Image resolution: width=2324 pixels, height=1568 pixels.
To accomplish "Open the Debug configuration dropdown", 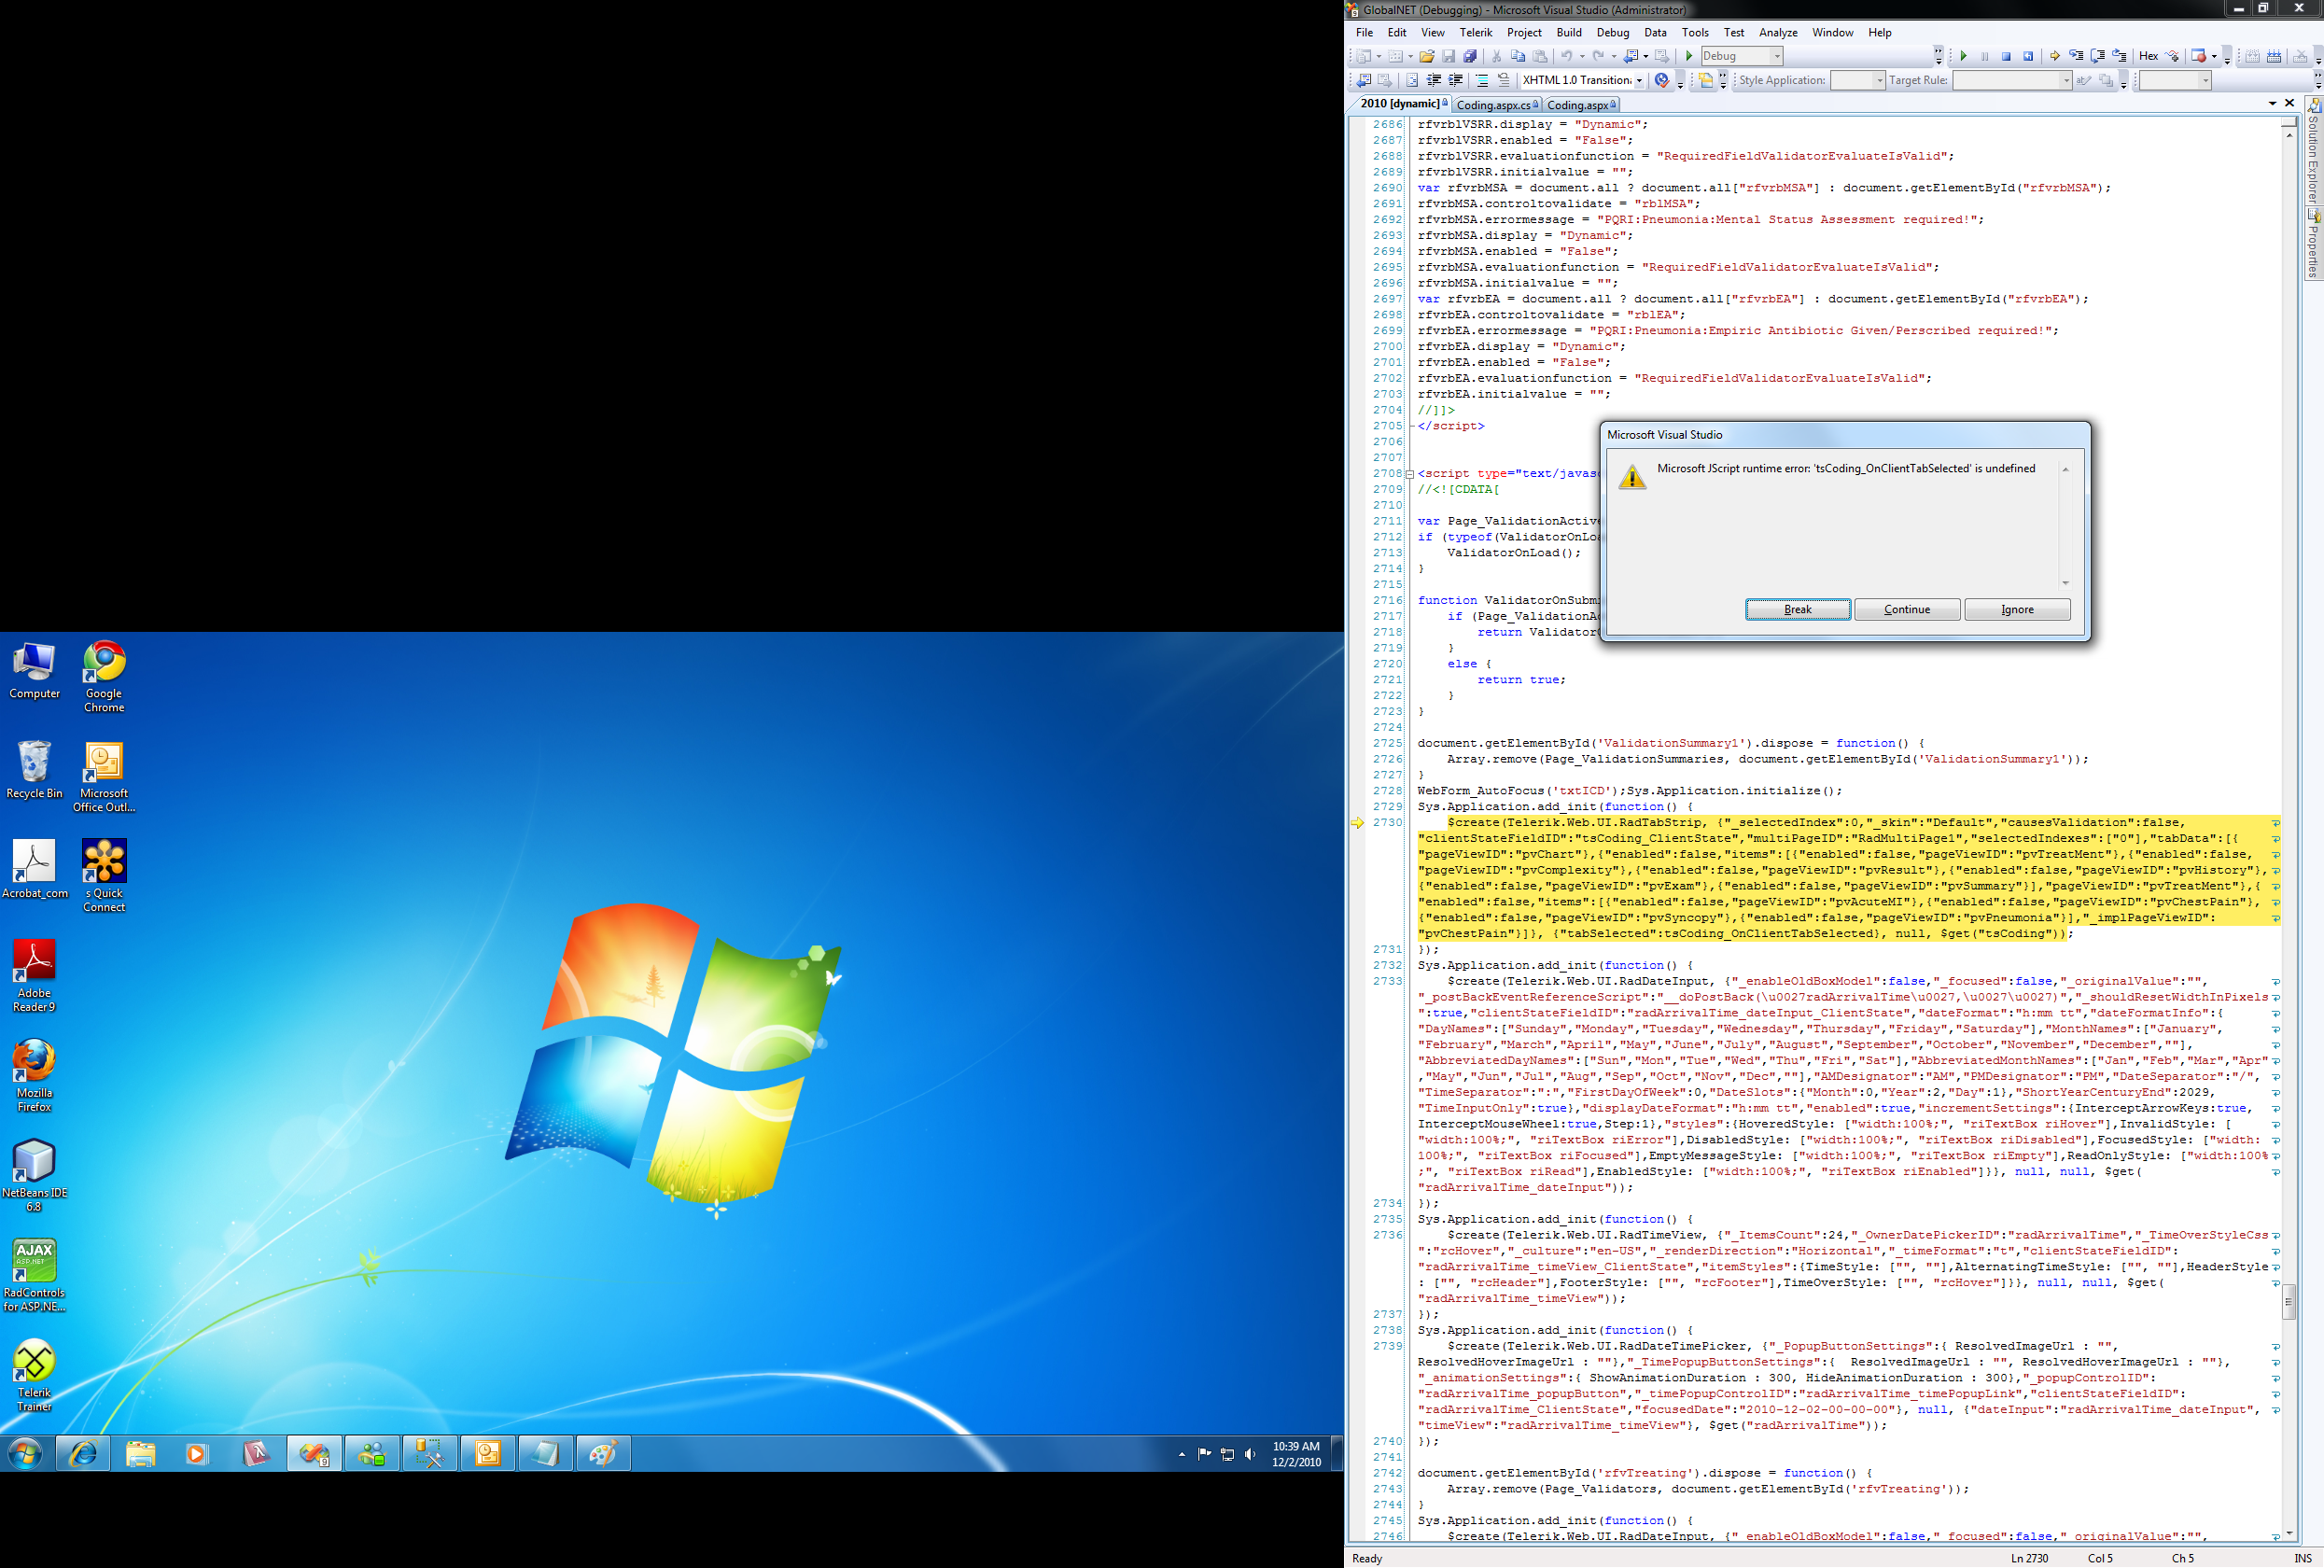I will pos(1776,57).
